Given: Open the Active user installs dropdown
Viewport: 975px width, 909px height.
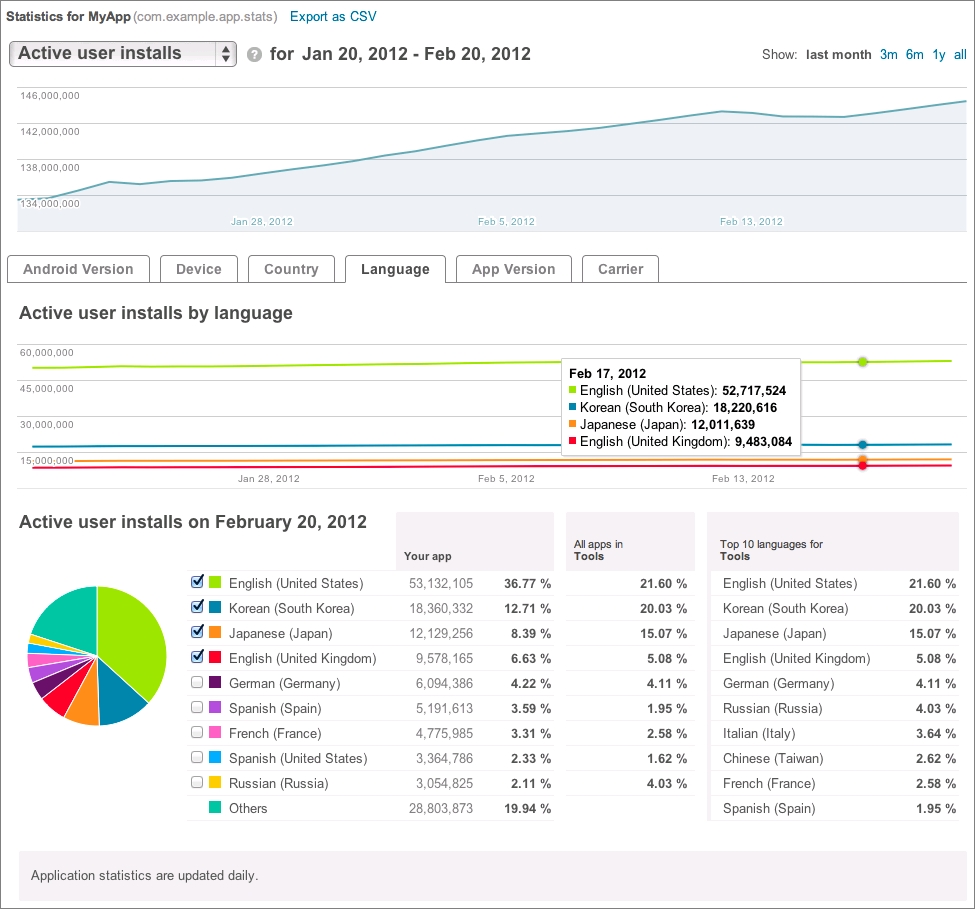Looking at the screenshot, I should click(123, 54).
